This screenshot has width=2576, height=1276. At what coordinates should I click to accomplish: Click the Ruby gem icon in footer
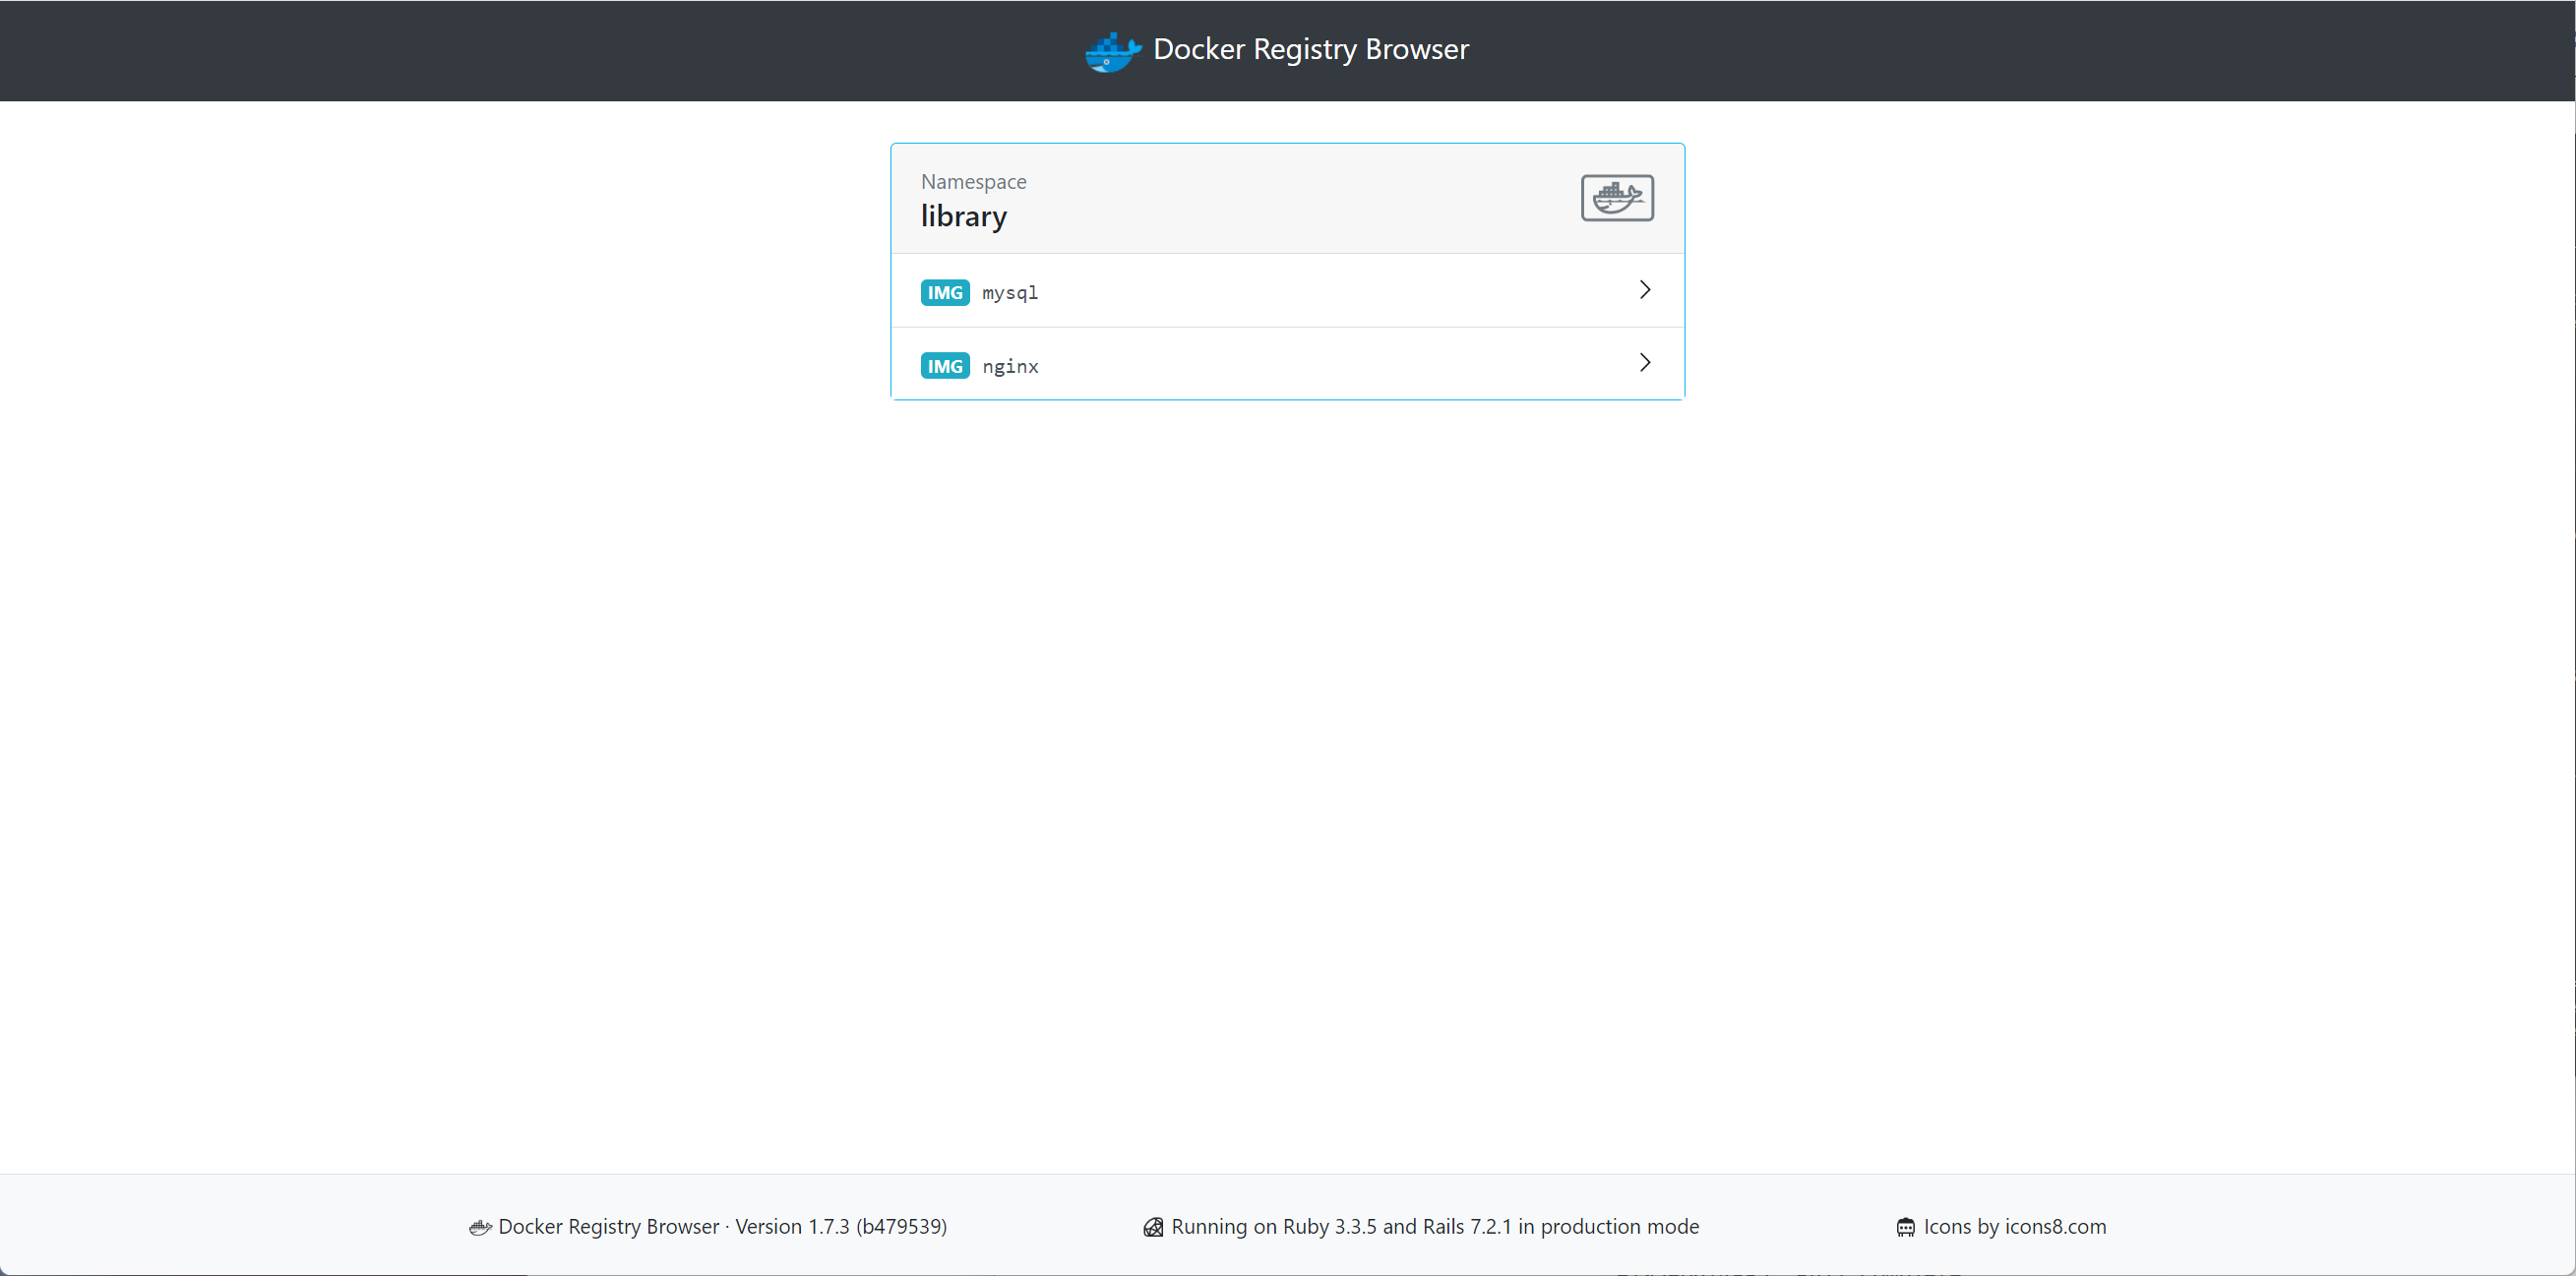pyautogui.click(x=1153, y=1228)
